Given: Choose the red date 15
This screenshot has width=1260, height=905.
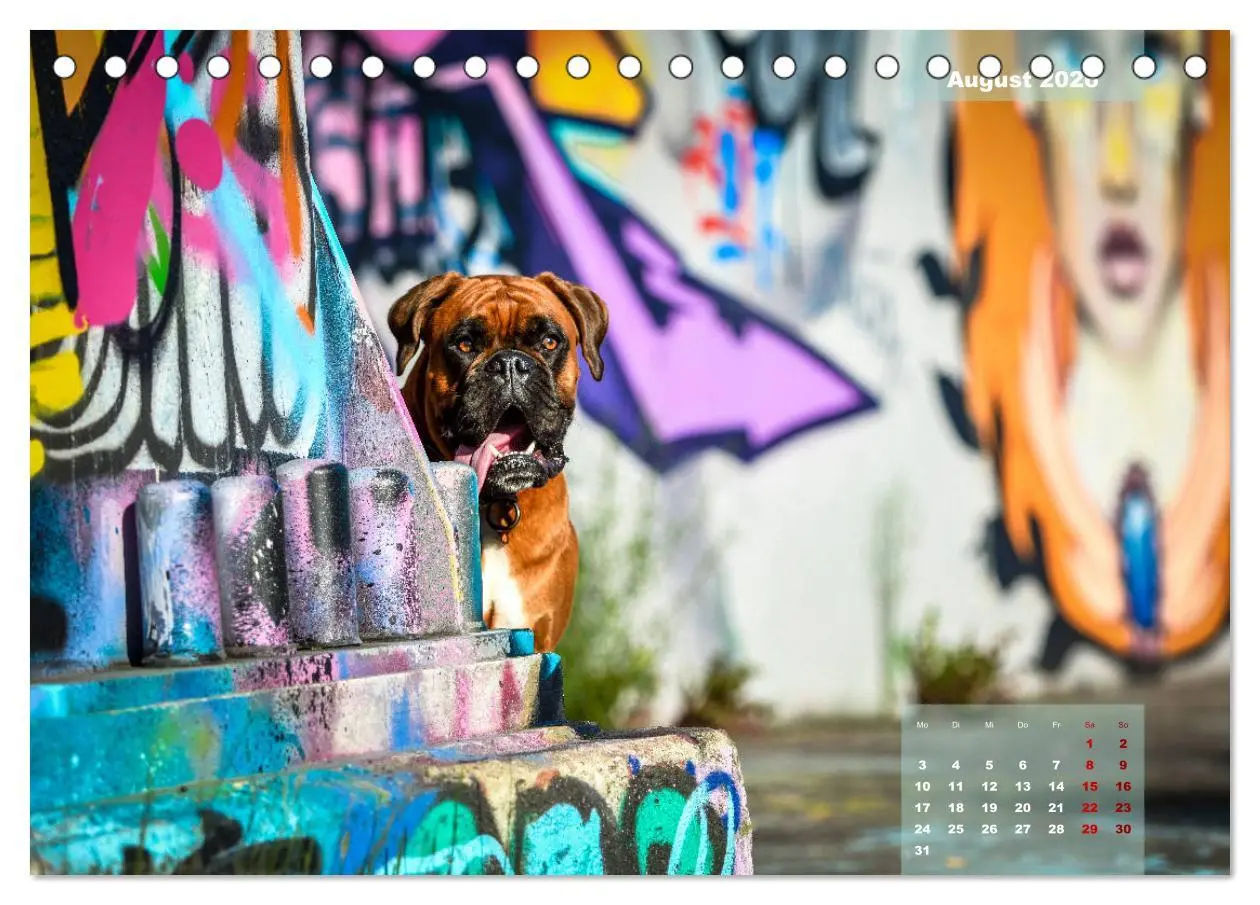Looking at the screenshot, I should coord(1089,787).
